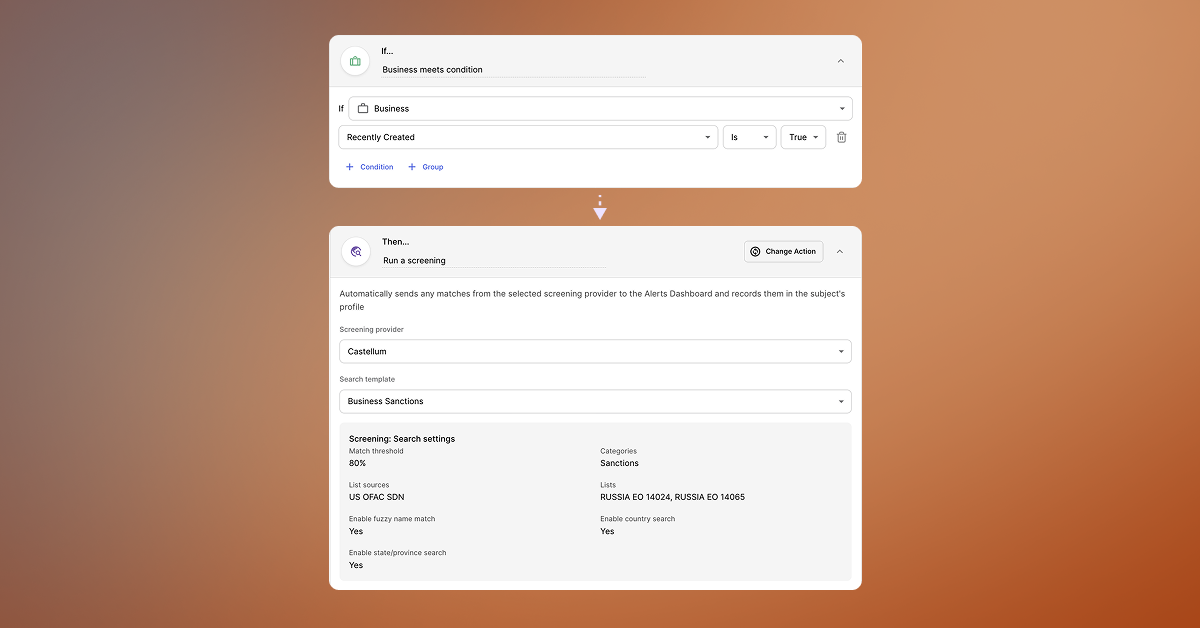Click the plus icon beside Condition
The height and width of the screenshot is (628, 1200).
(x=350, y=167)
